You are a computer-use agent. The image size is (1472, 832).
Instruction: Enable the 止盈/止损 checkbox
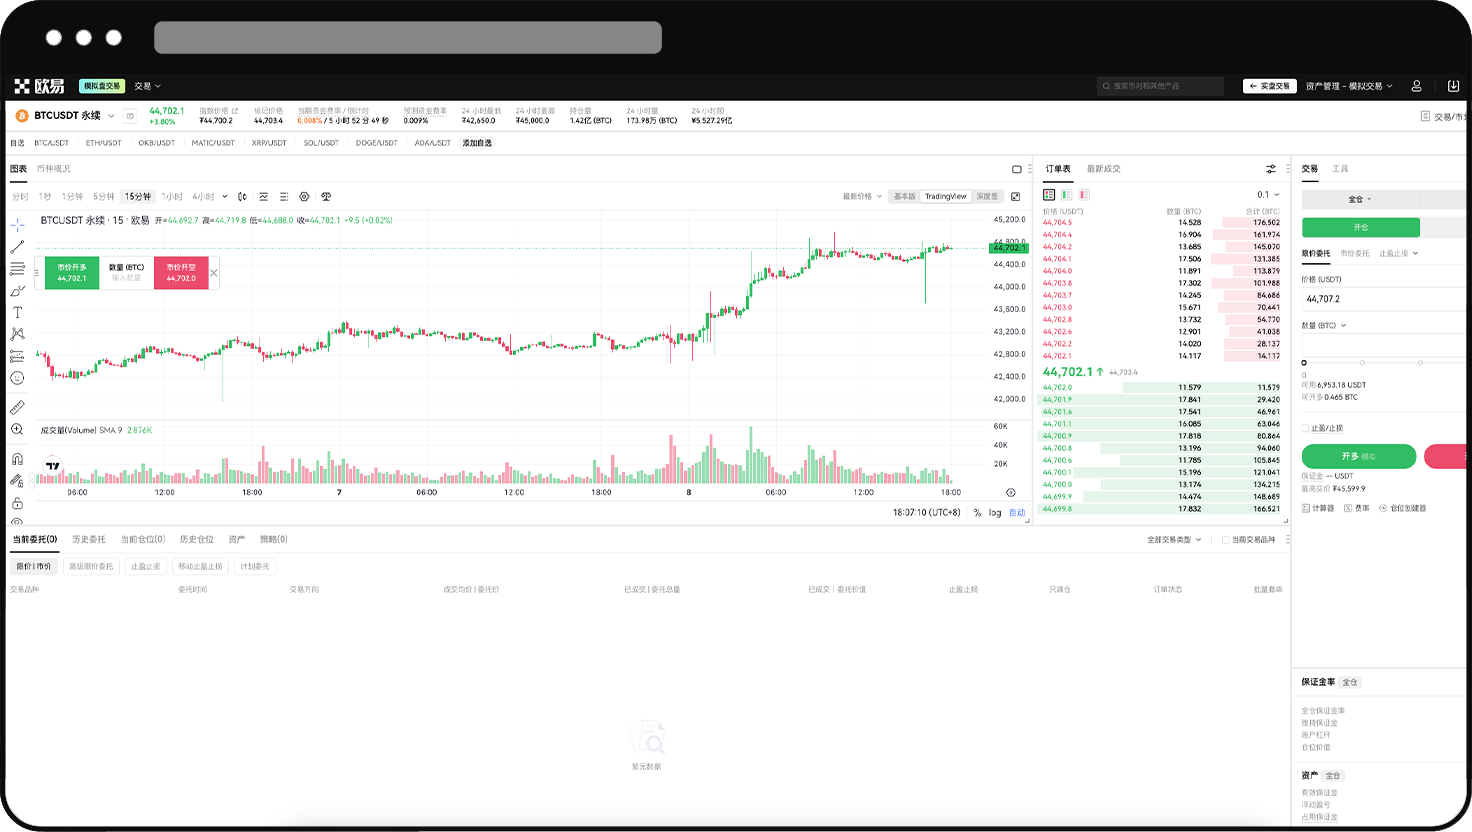(x=1305, y=428)
